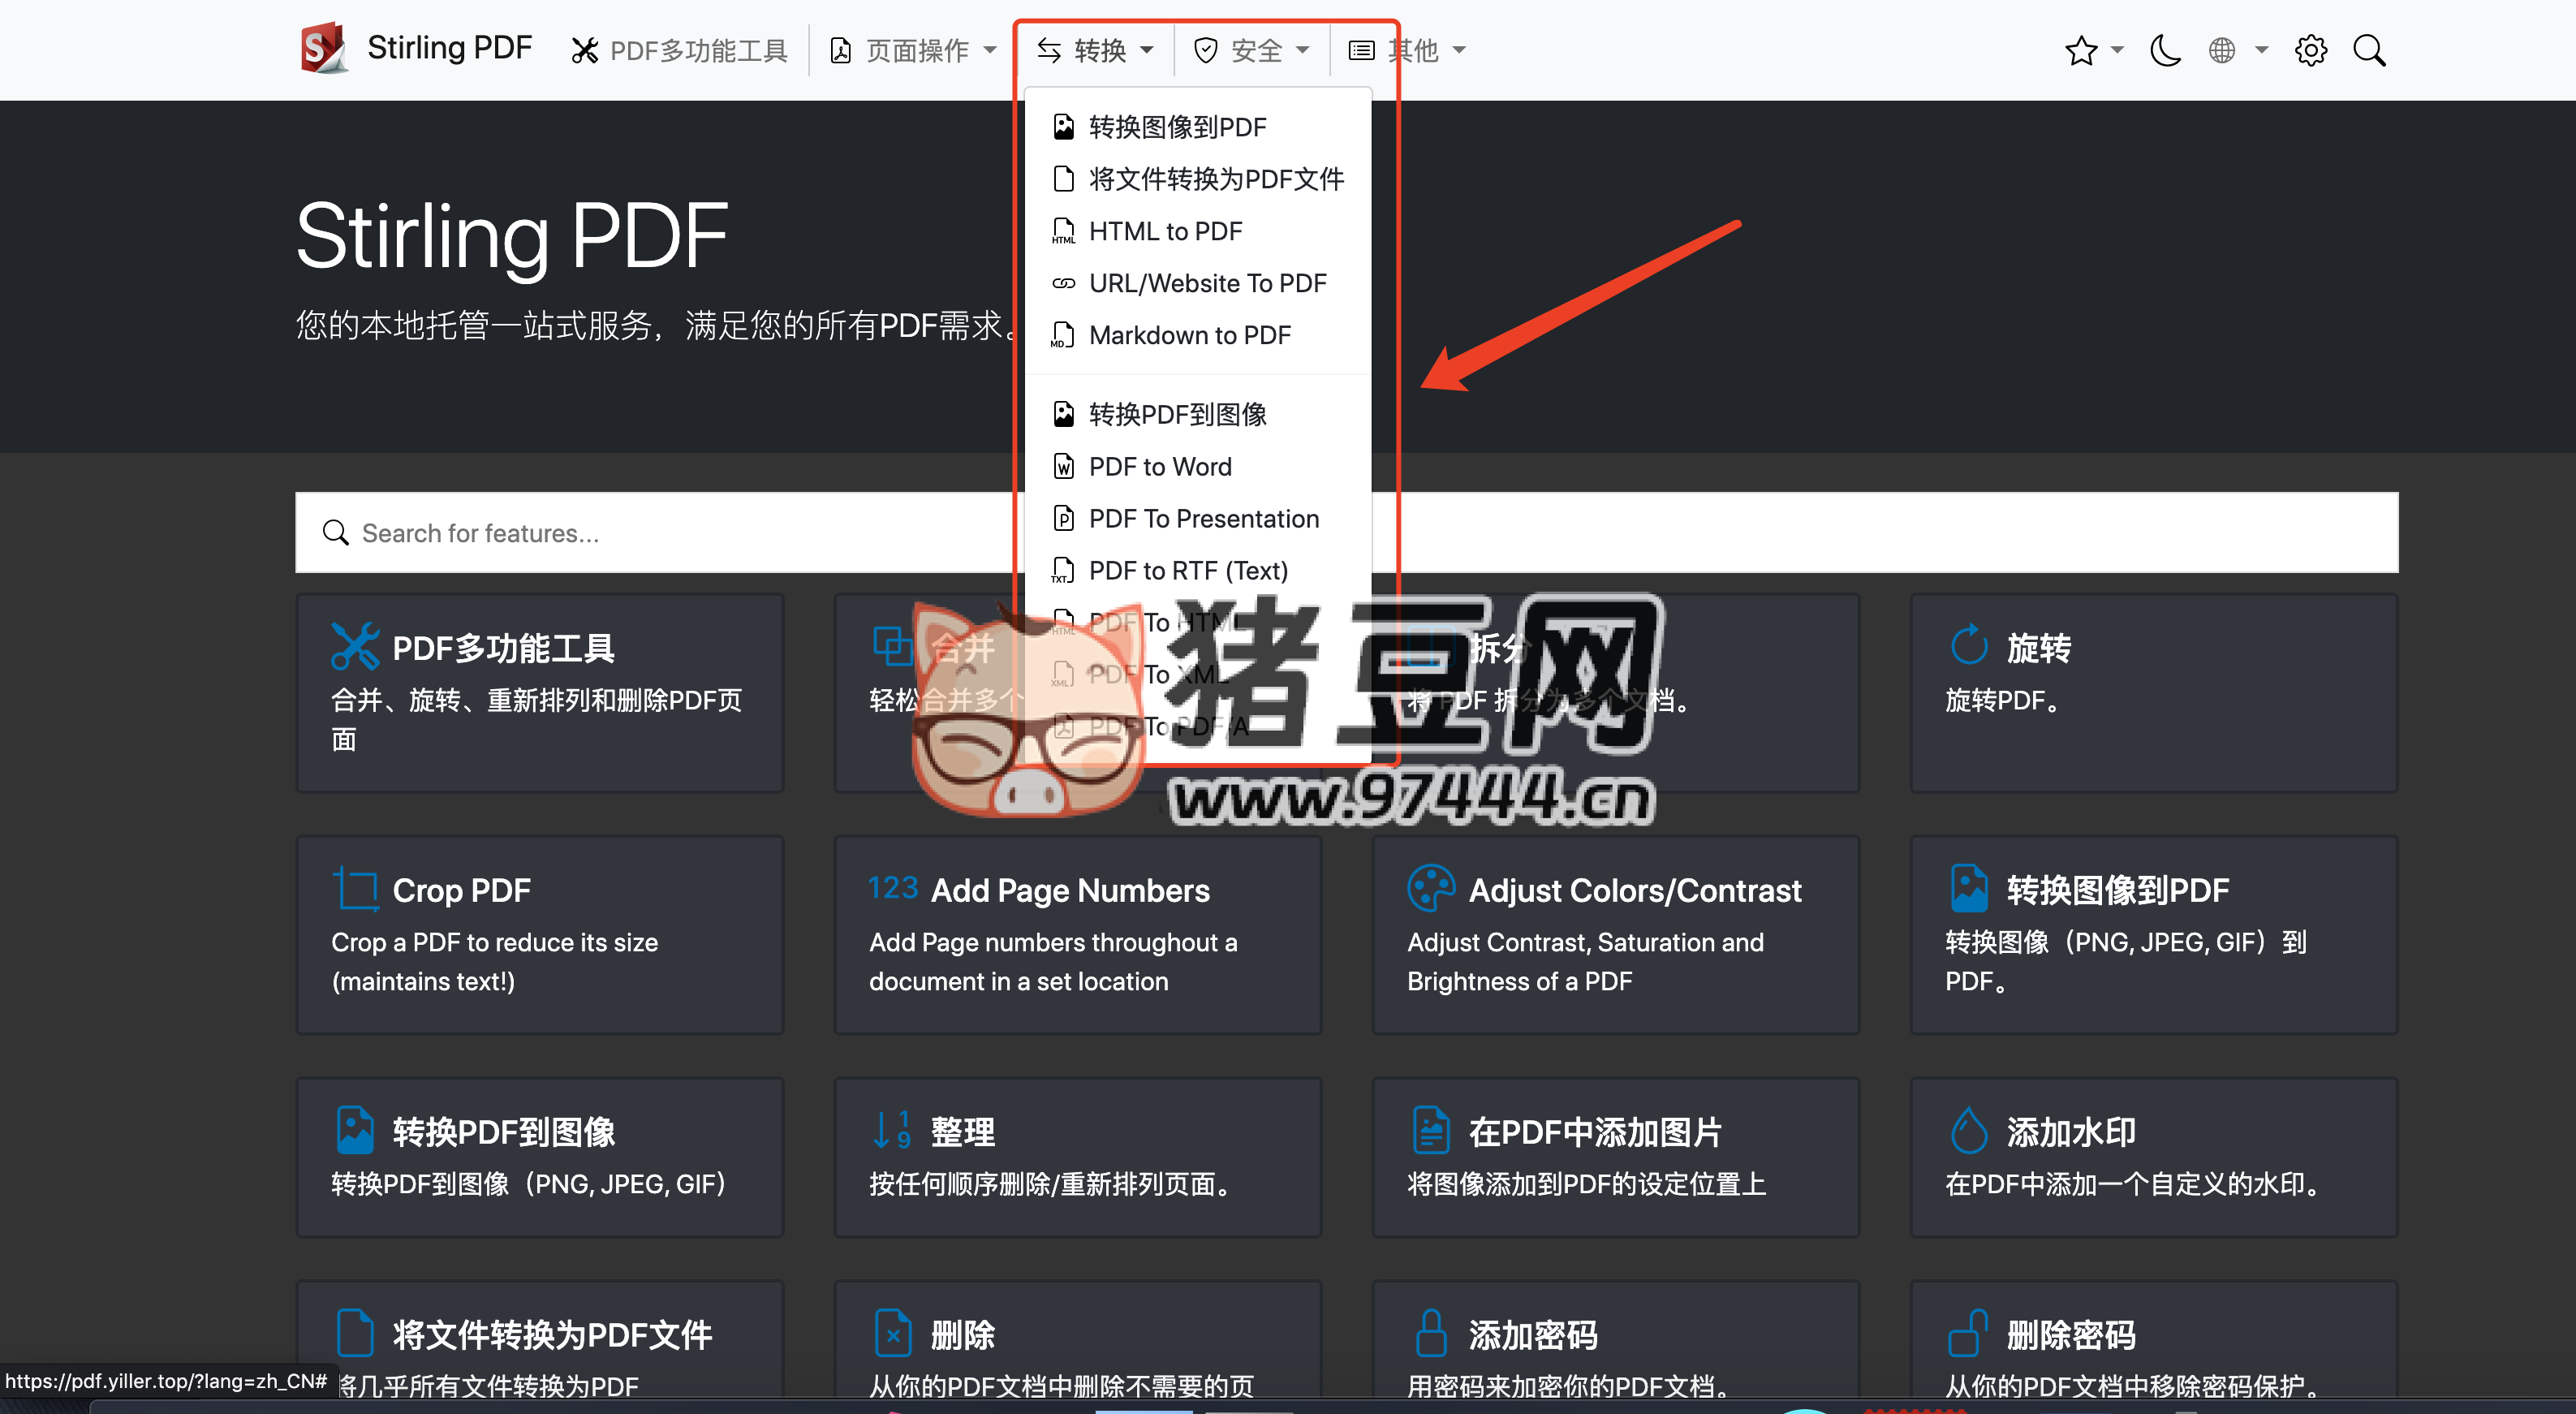Viewport: 2576px width, 1414px height.
Task: Click the 添加水印 droplet icon
Action: pyautogui.click(x=1969, y=1131)
